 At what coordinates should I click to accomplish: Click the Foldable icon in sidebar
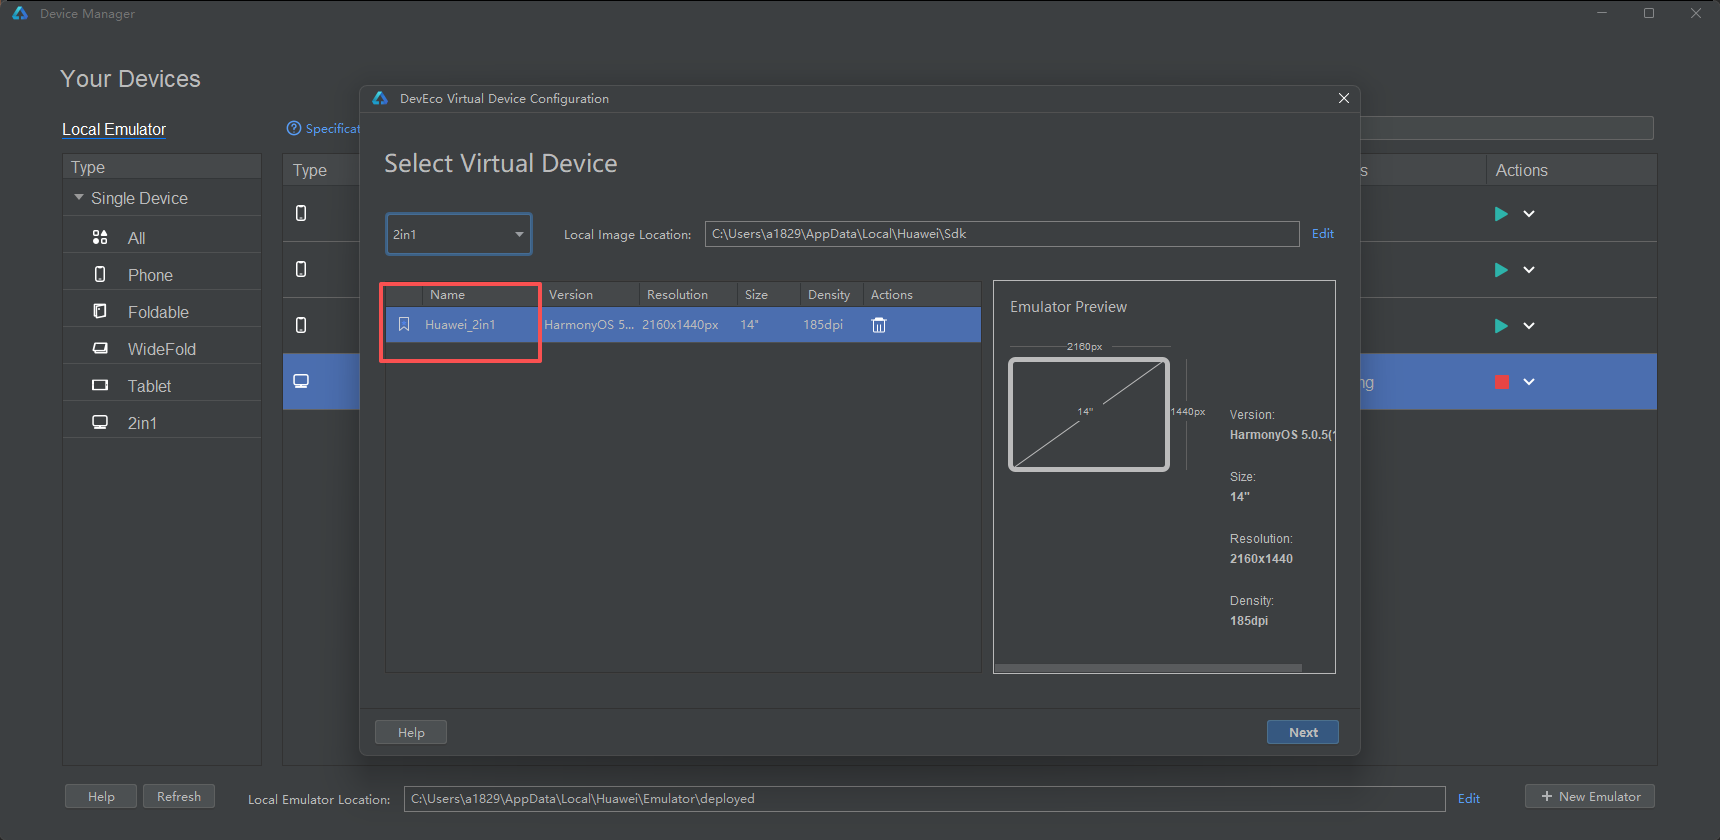[100, 311]
